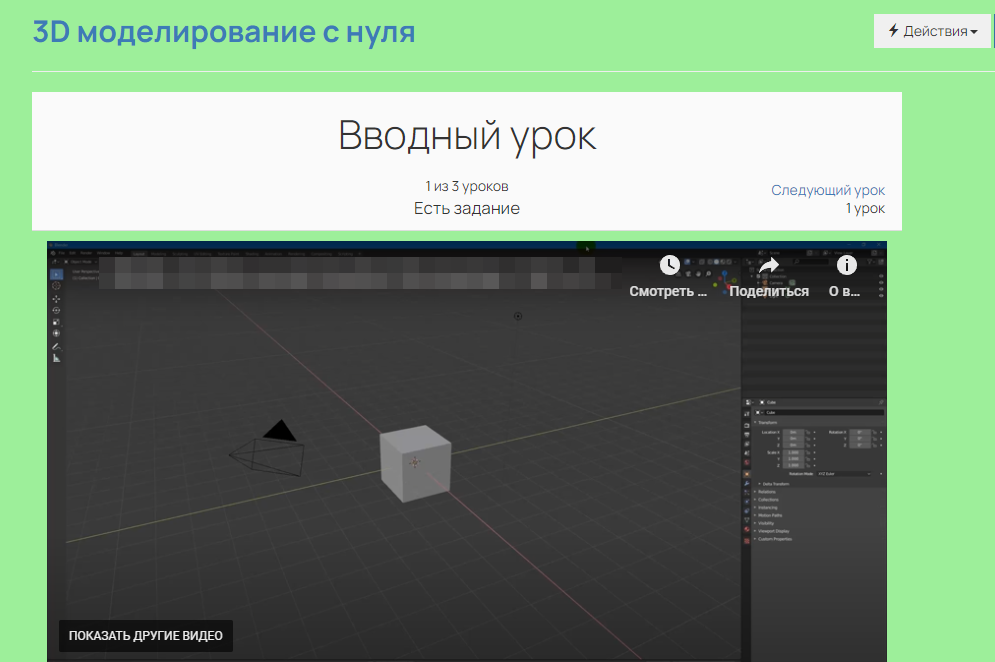Screen dimensions: 995x662
Task: Select Blender's Transform tool in video
Action: (x=56, y=333)
